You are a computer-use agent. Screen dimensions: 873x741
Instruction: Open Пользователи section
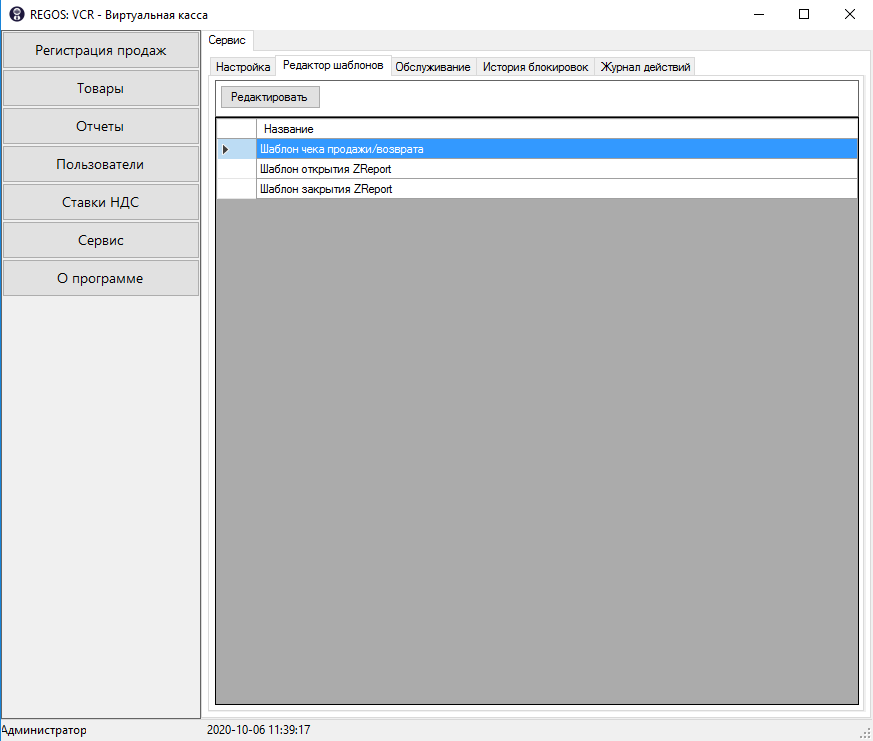101,164
